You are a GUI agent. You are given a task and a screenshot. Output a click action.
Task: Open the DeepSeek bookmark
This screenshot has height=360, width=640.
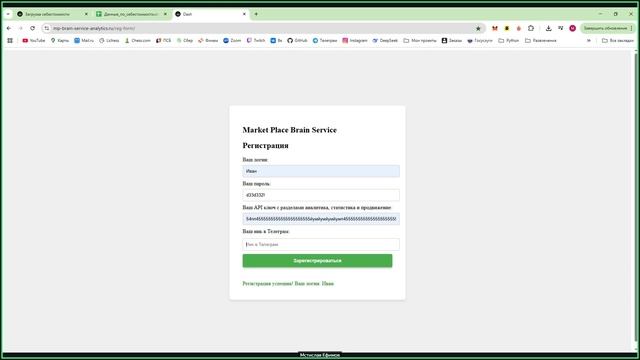tap(385, 40)
